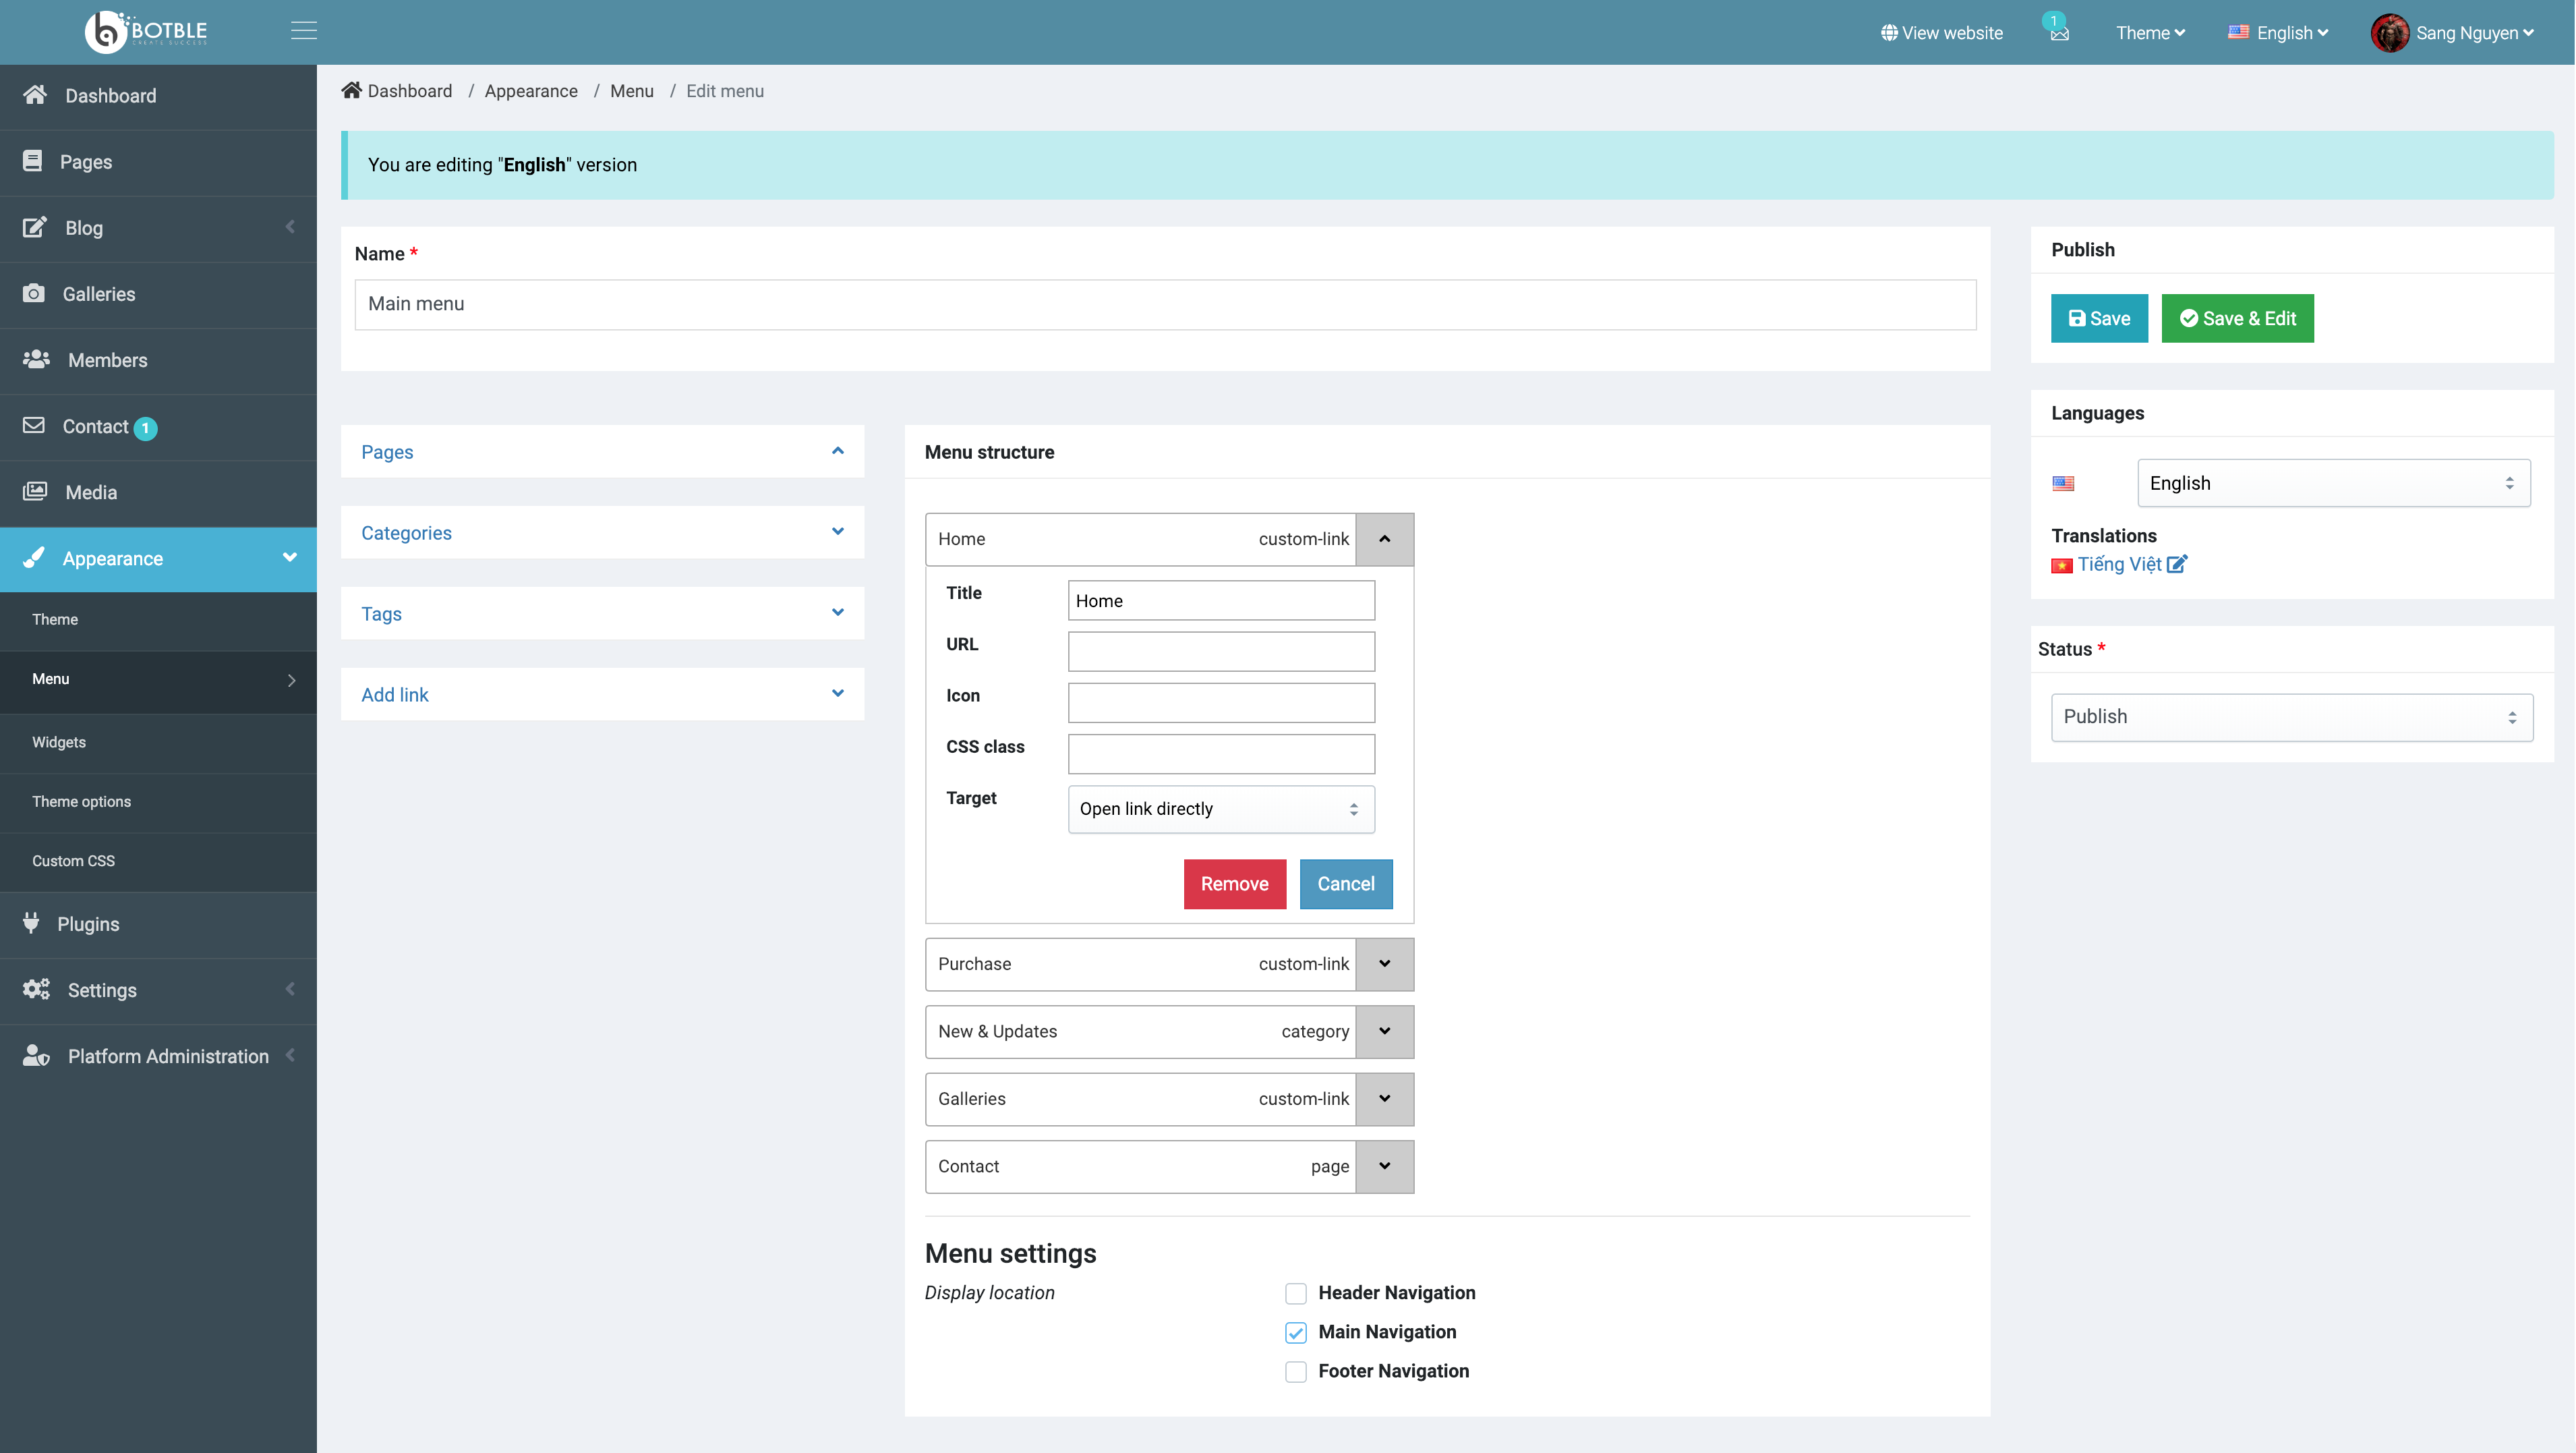Open the Theme options submenu item
Screen dimensions: 2576x1453
81,801
